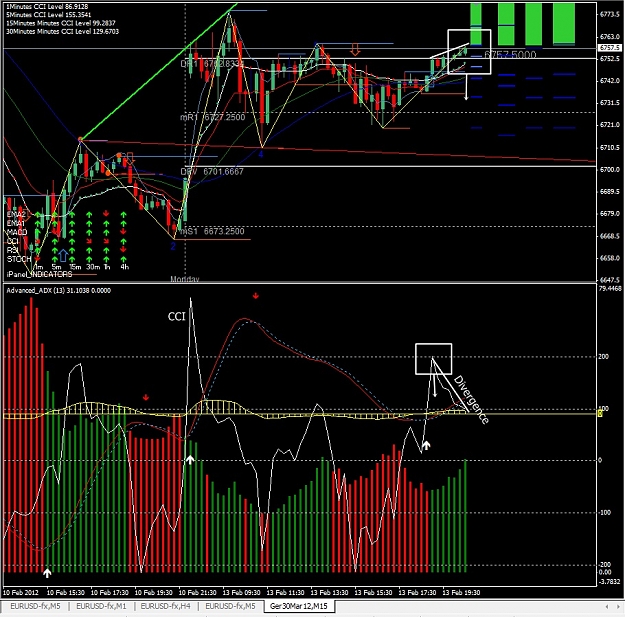The height and width of the screenshot is (617, 625).
Task: Select the current price tag 6757.5 on axis
Action: (609, 48)
